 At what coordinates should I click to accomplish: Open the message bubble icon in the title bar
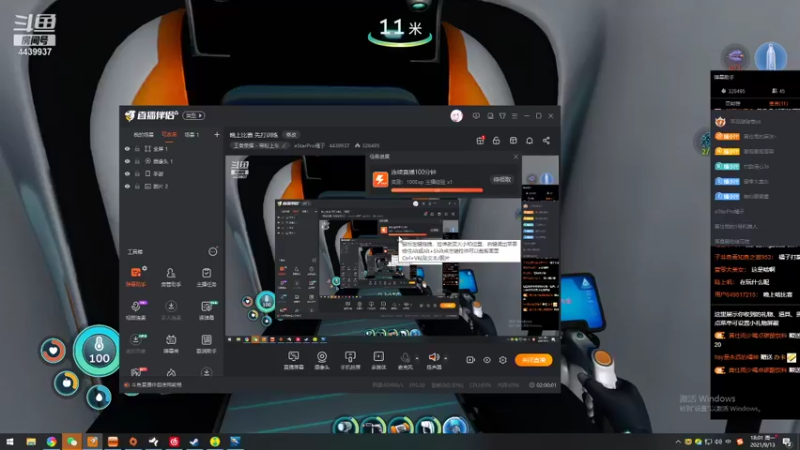(476, 116)
